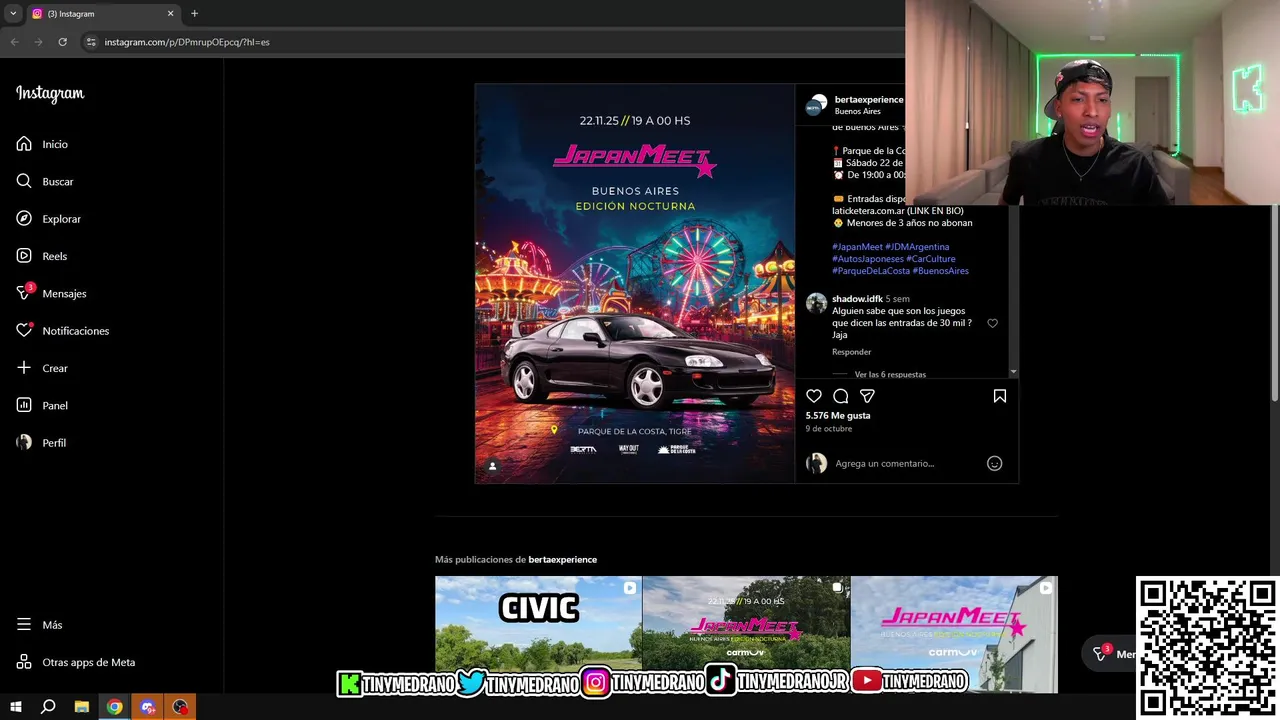1280x720 pixels.
Task: Click hashtag #BuenosAires
Action: click(x=941, y=271)
